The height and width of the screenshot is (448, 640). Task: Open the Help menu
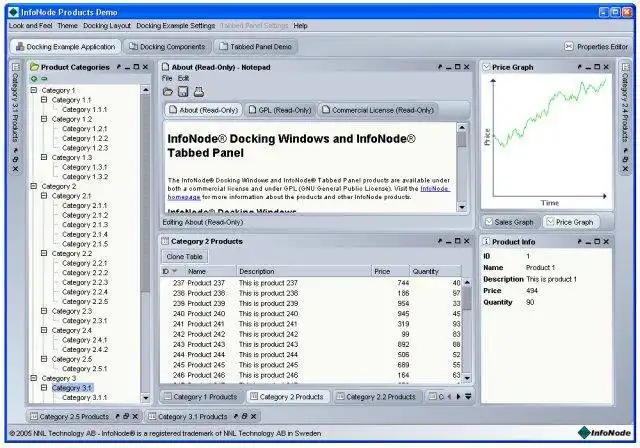pos(300,26)
